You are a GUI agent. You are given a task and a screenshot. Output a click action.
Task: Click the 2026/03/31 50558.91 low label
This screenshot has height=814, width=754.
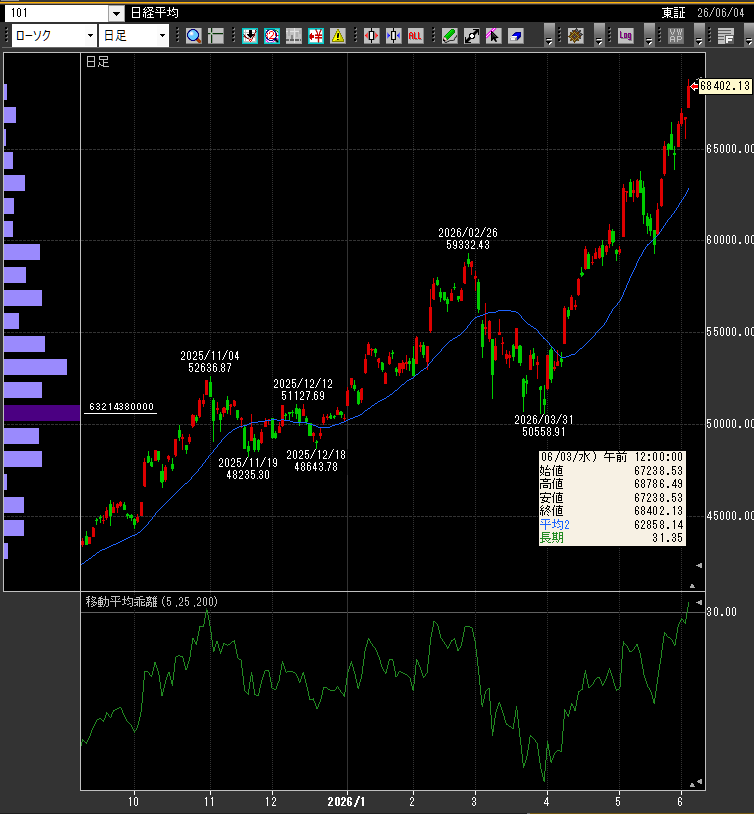coord(544,426)
